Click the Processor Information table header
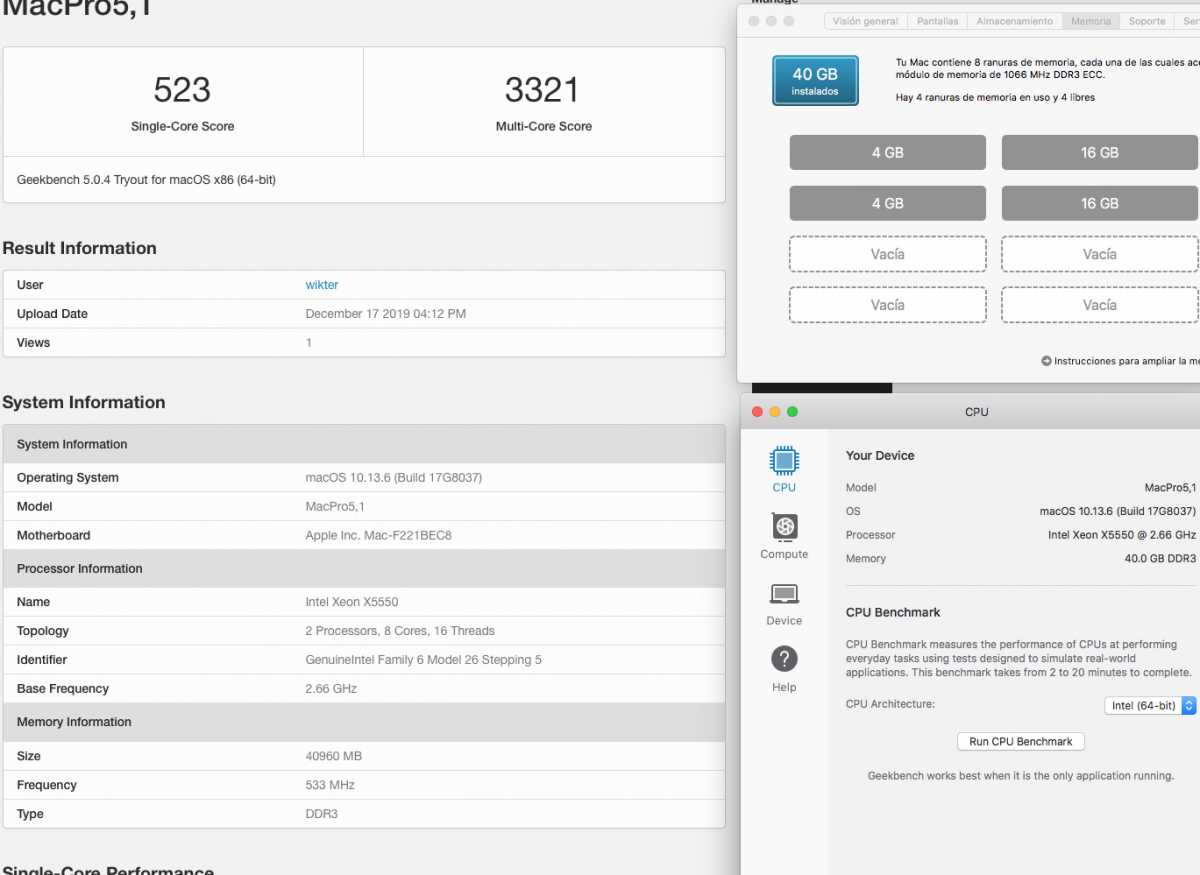This screenshot has height=875, width=1200. 364,569
